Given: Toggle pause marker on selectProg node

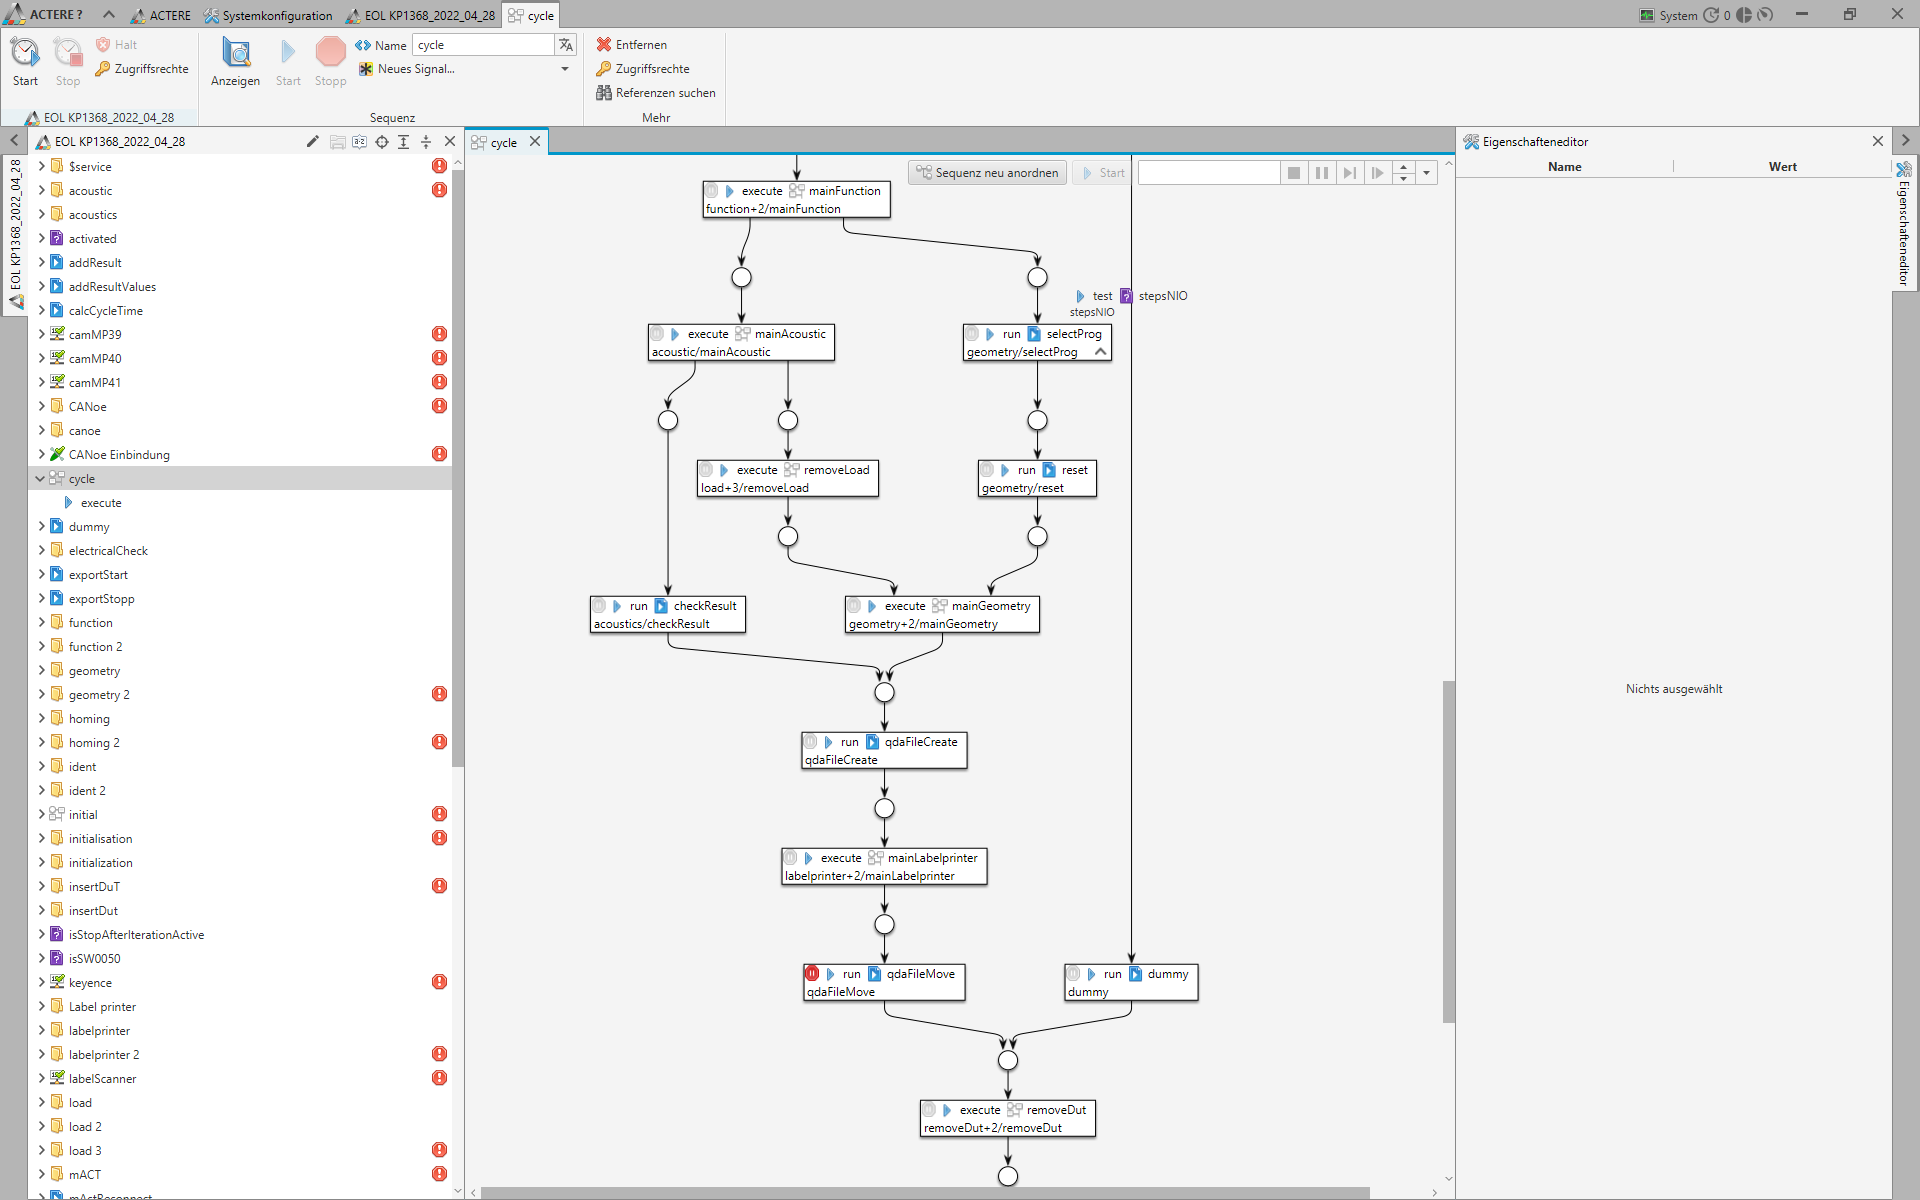Looking at the screenshot, I should (x=972, y=333).
